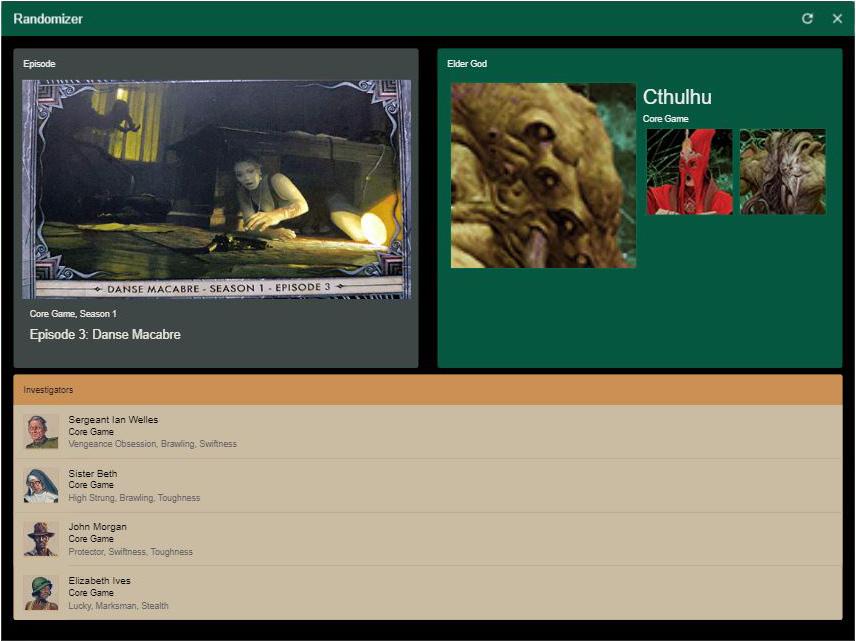Select the second Cthulhu minion card thumbnail

click(x=781, y=170)
